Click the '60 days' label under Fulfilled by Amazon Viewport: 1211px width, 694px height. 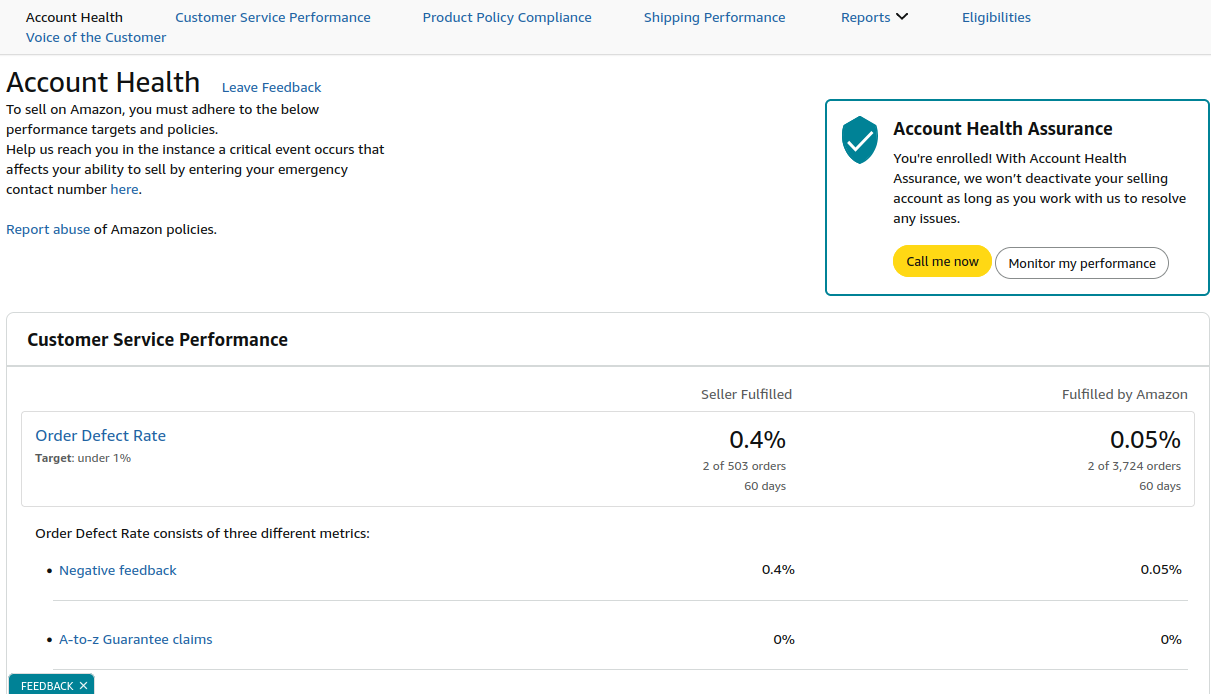click(1160, 486)
